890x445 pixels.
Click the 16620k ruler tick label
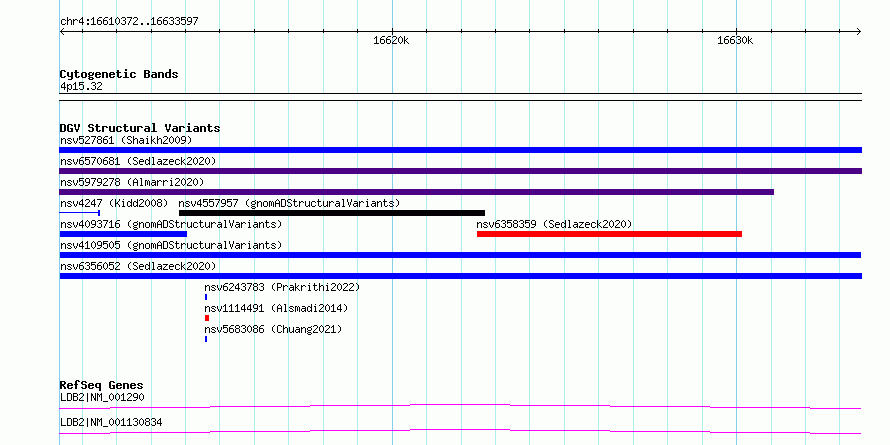[391, 40]
